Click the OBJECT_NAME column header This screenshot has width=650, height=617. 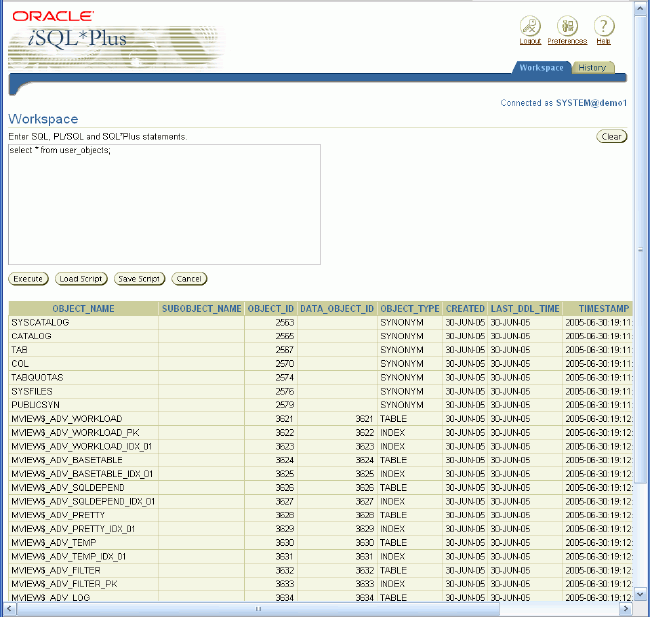click(x=83, y=309)
